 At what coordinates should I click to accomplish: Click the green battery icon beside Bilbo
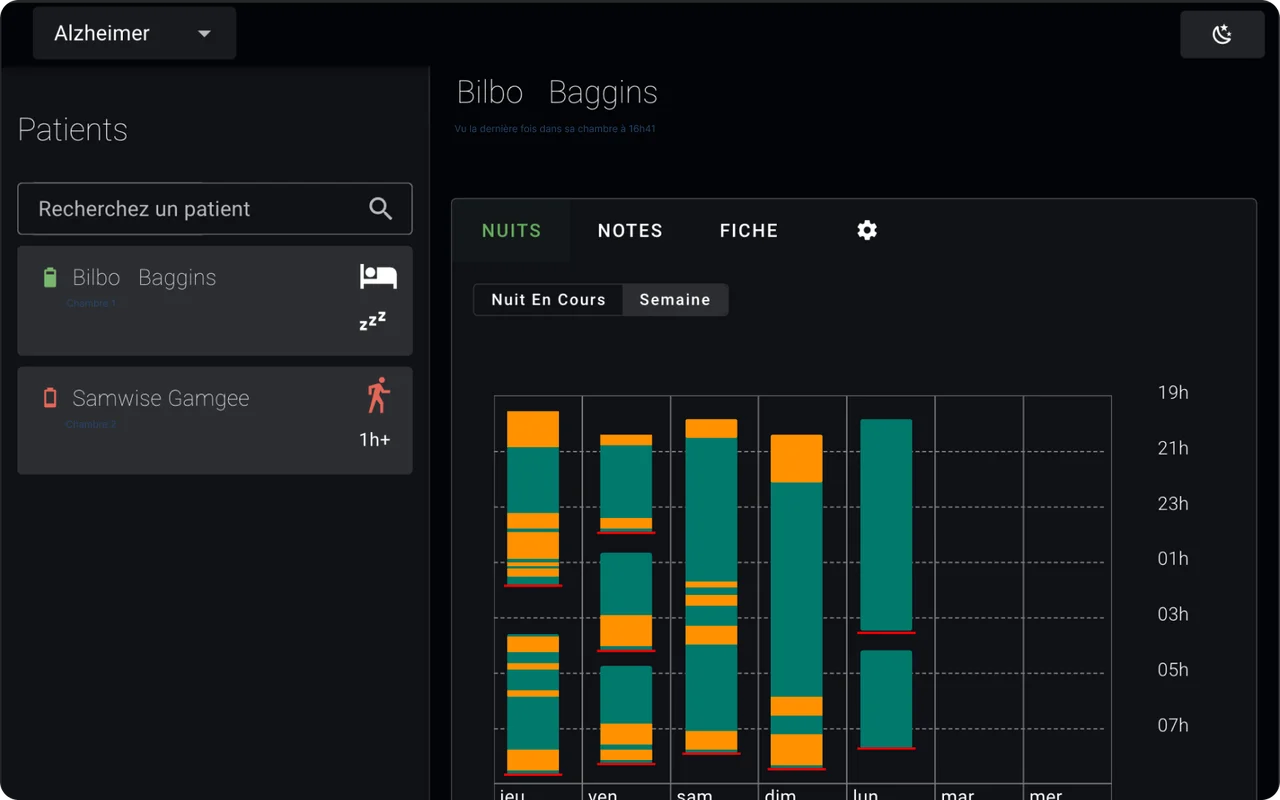(x=50, y=278)
